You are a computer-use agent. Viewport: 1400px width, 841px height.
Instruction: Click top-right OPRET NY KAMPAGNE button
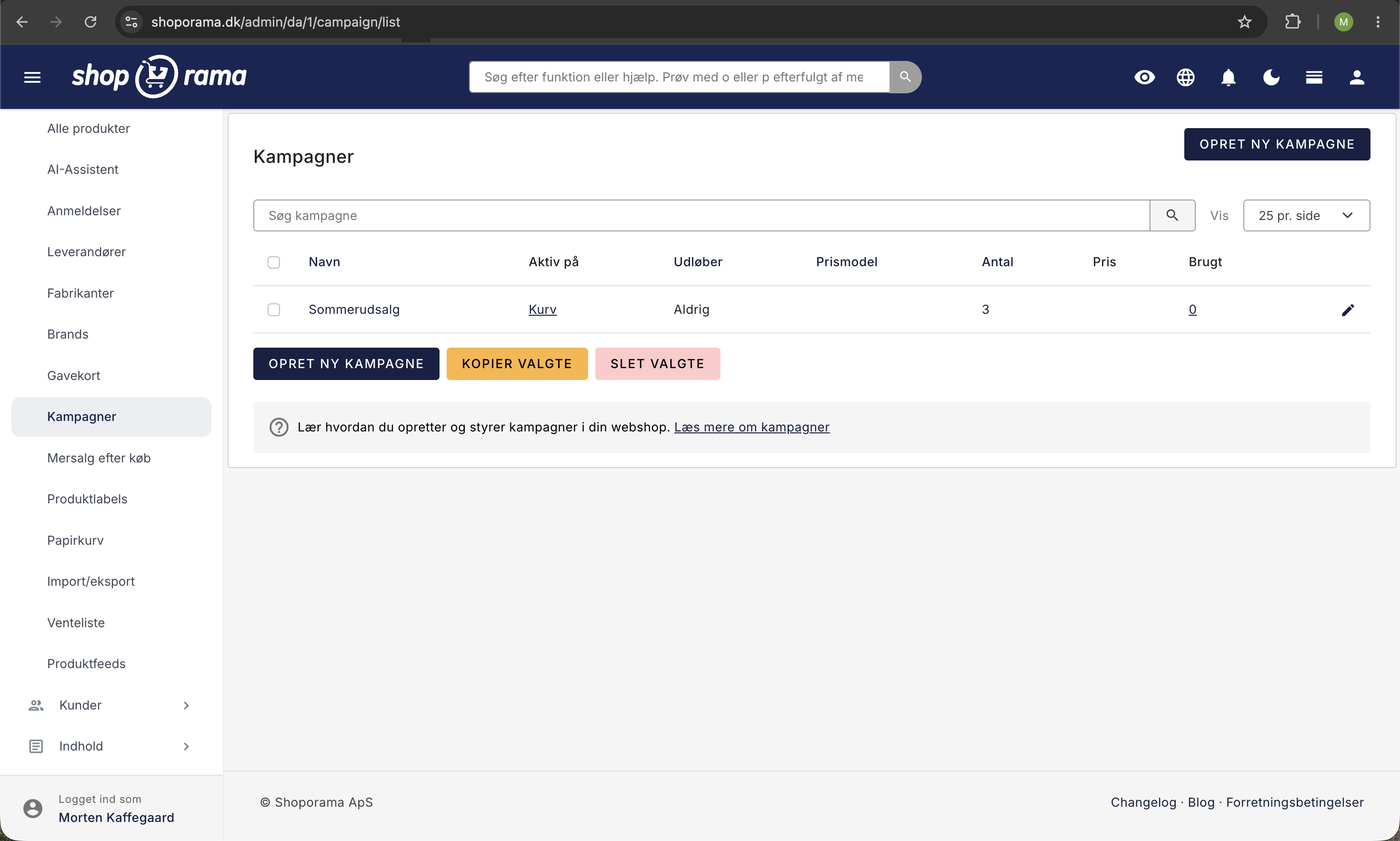[x=1277, y=144]
